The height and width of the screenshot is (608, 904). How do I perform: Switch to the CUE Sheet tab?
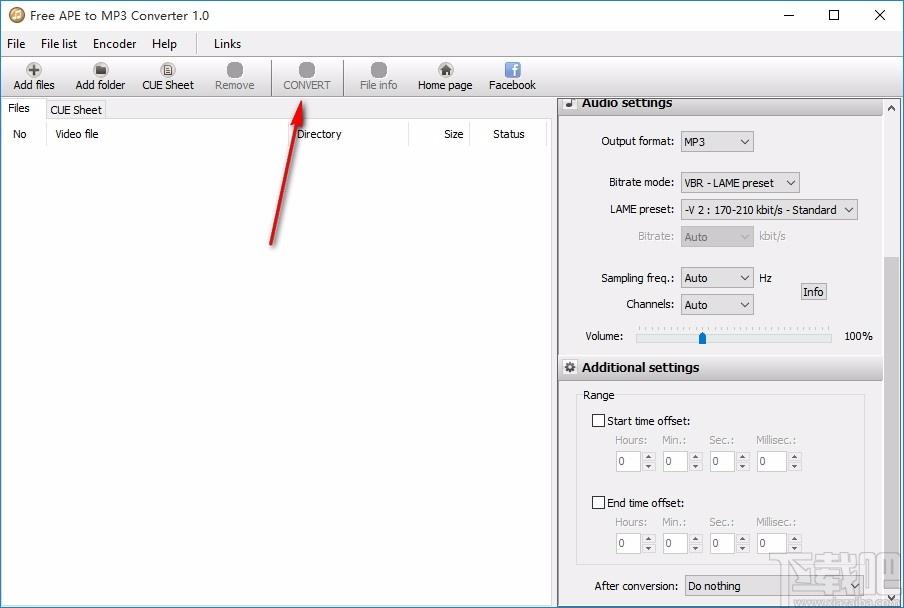pyautogui.click(x=76, y=110)
